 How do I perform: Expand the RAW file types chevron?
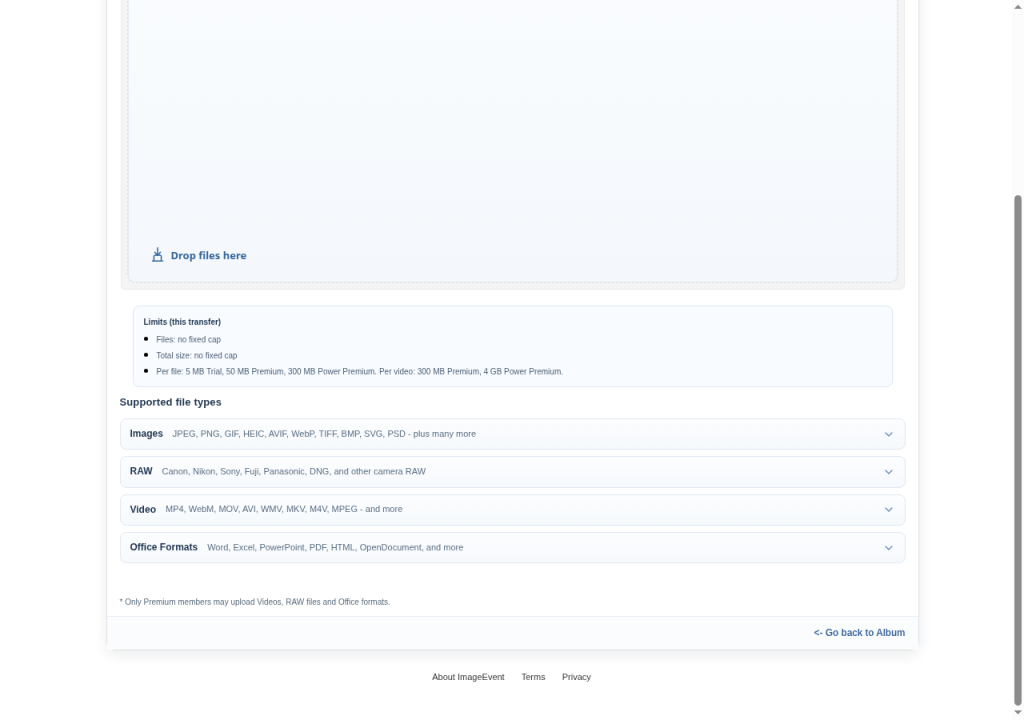tap(888, 472)
